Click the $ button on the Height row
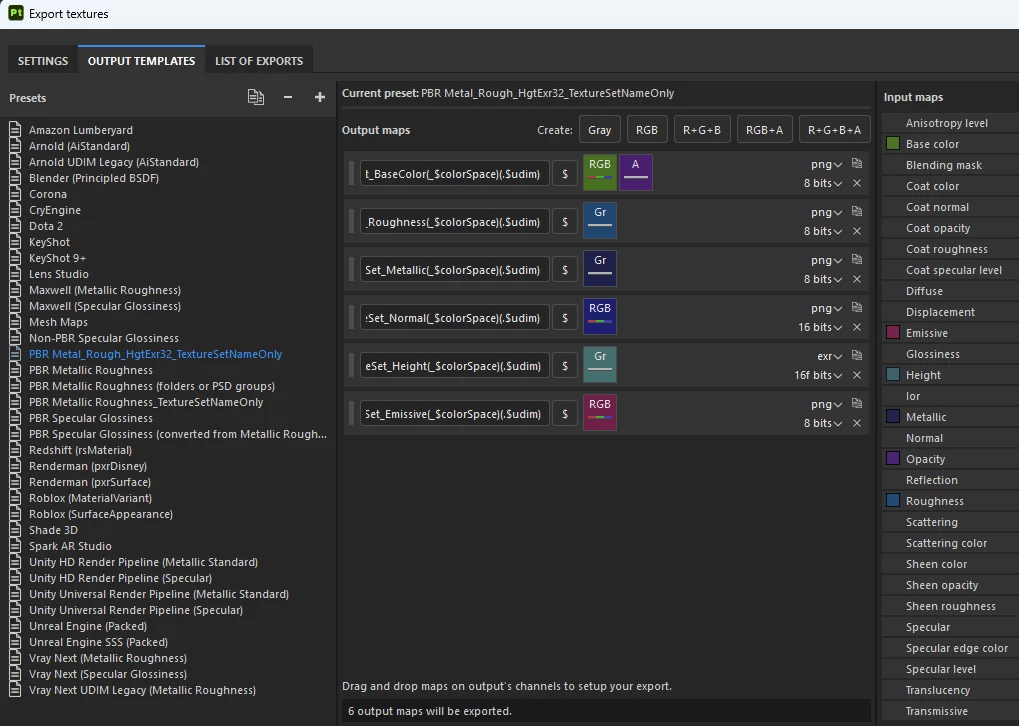 pos(565,366)
